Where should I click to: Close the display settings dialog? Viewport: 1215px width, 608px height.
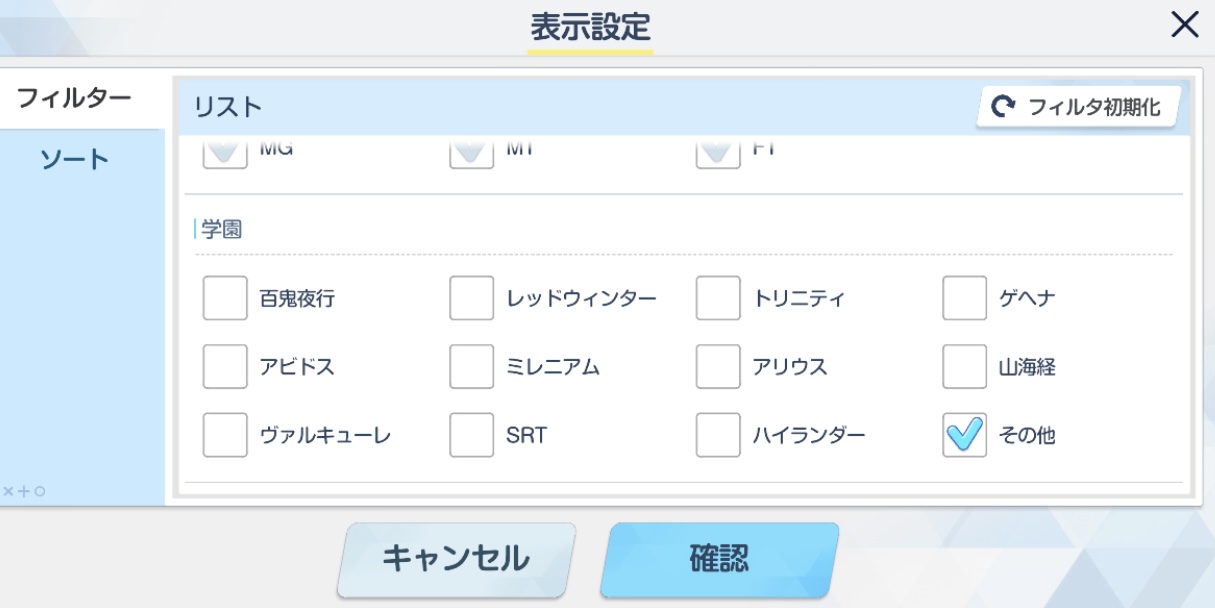point(1184,27)
